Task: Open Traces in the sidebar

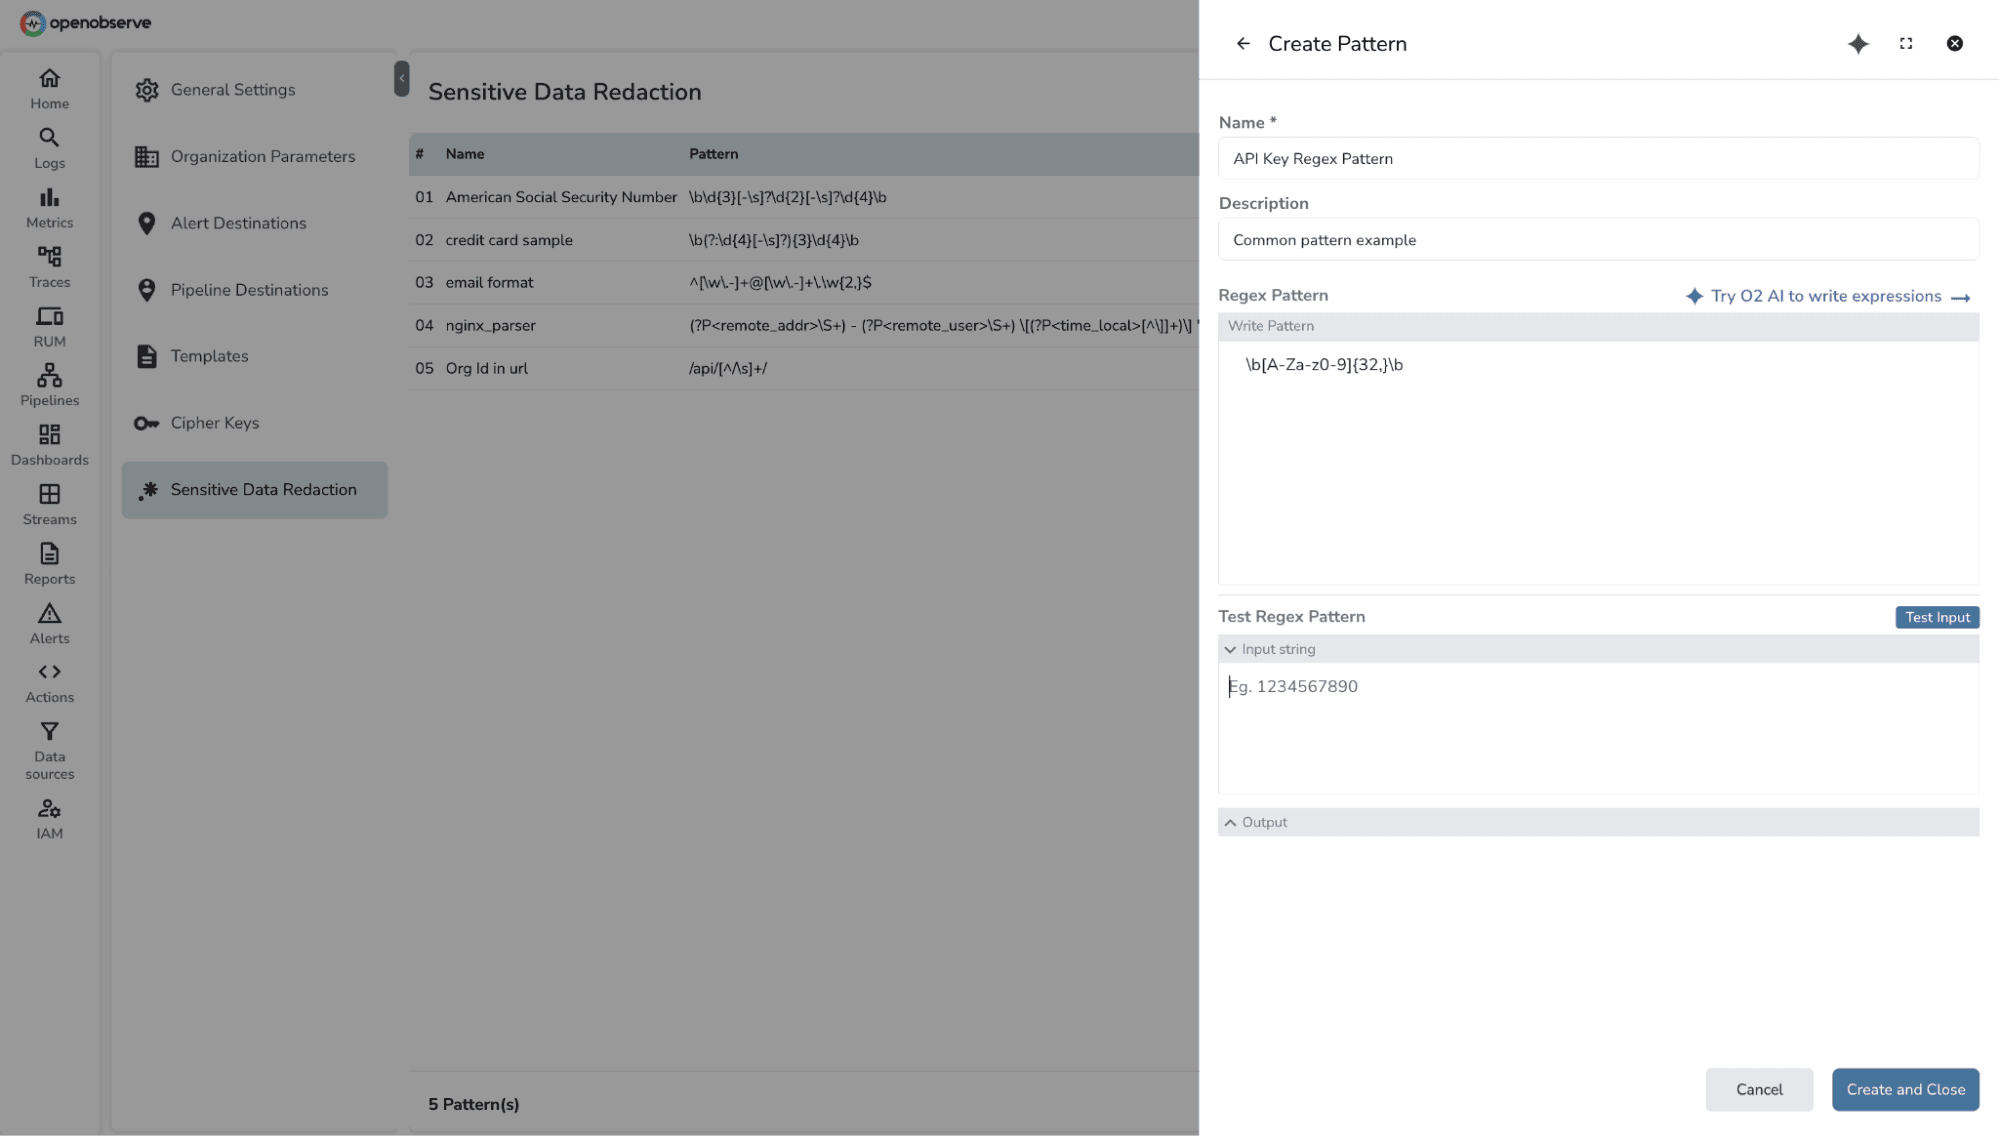Action: 49,267
